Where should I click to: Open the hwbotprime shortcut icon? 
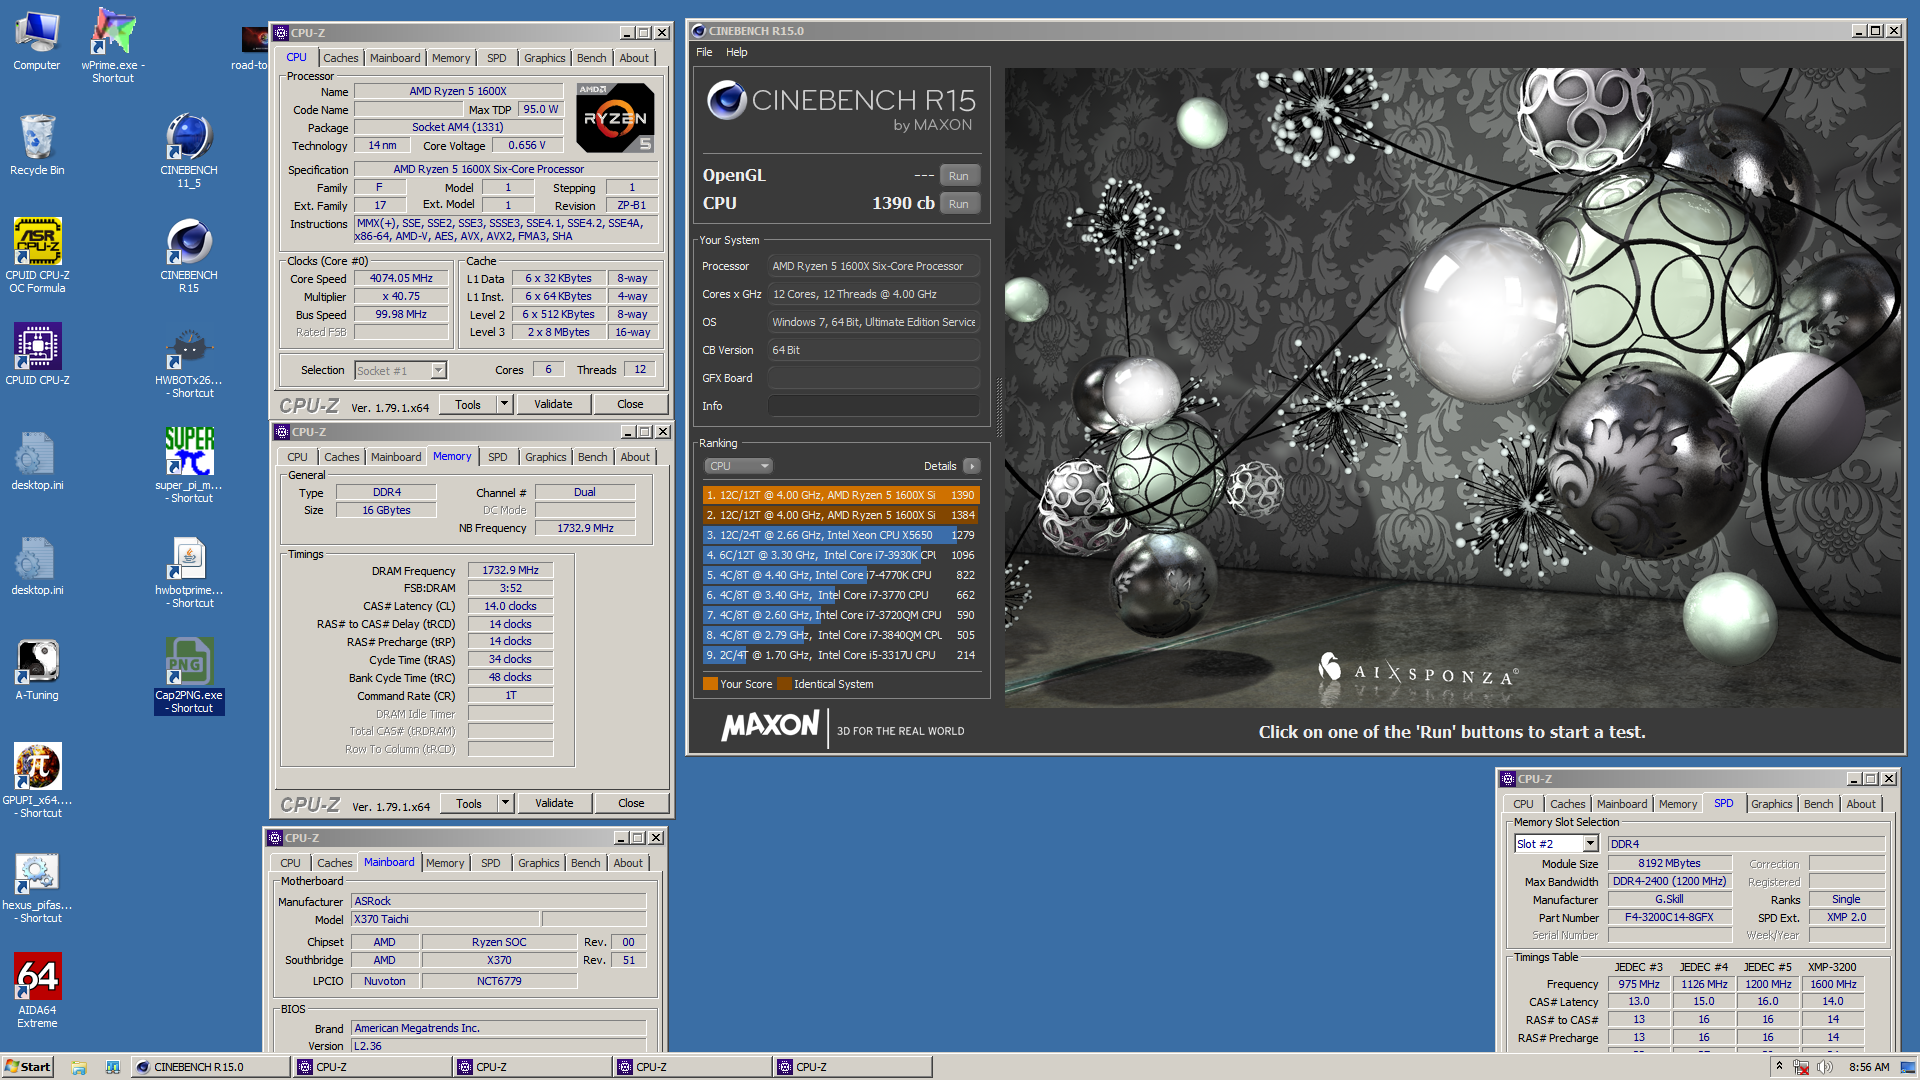[x=189, y=572]
